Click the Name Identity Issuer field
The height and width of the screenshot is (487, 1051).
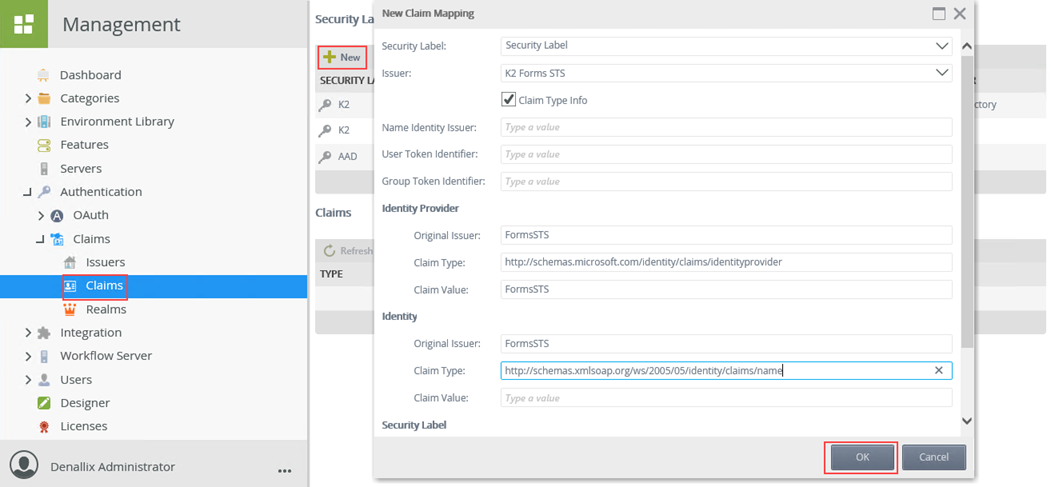tap(727, 127)
